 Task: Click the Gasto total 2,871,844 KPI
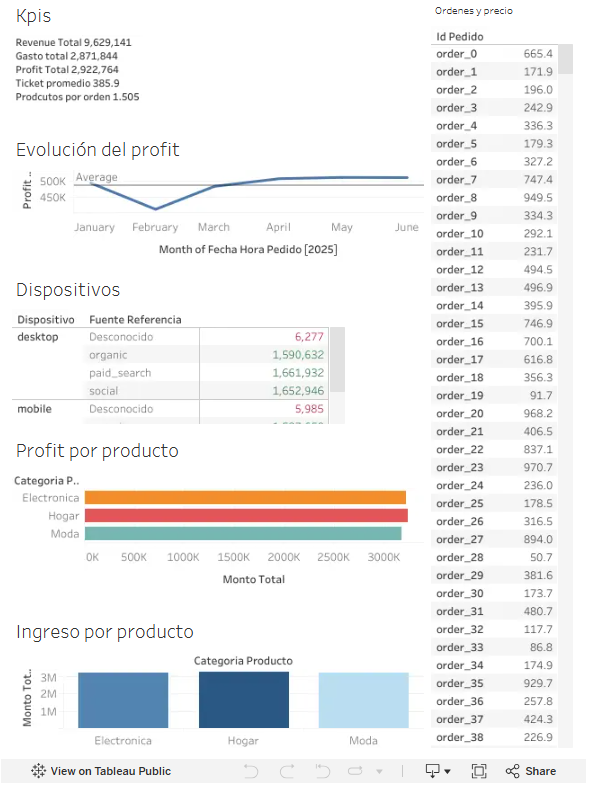tap(66, 56)
